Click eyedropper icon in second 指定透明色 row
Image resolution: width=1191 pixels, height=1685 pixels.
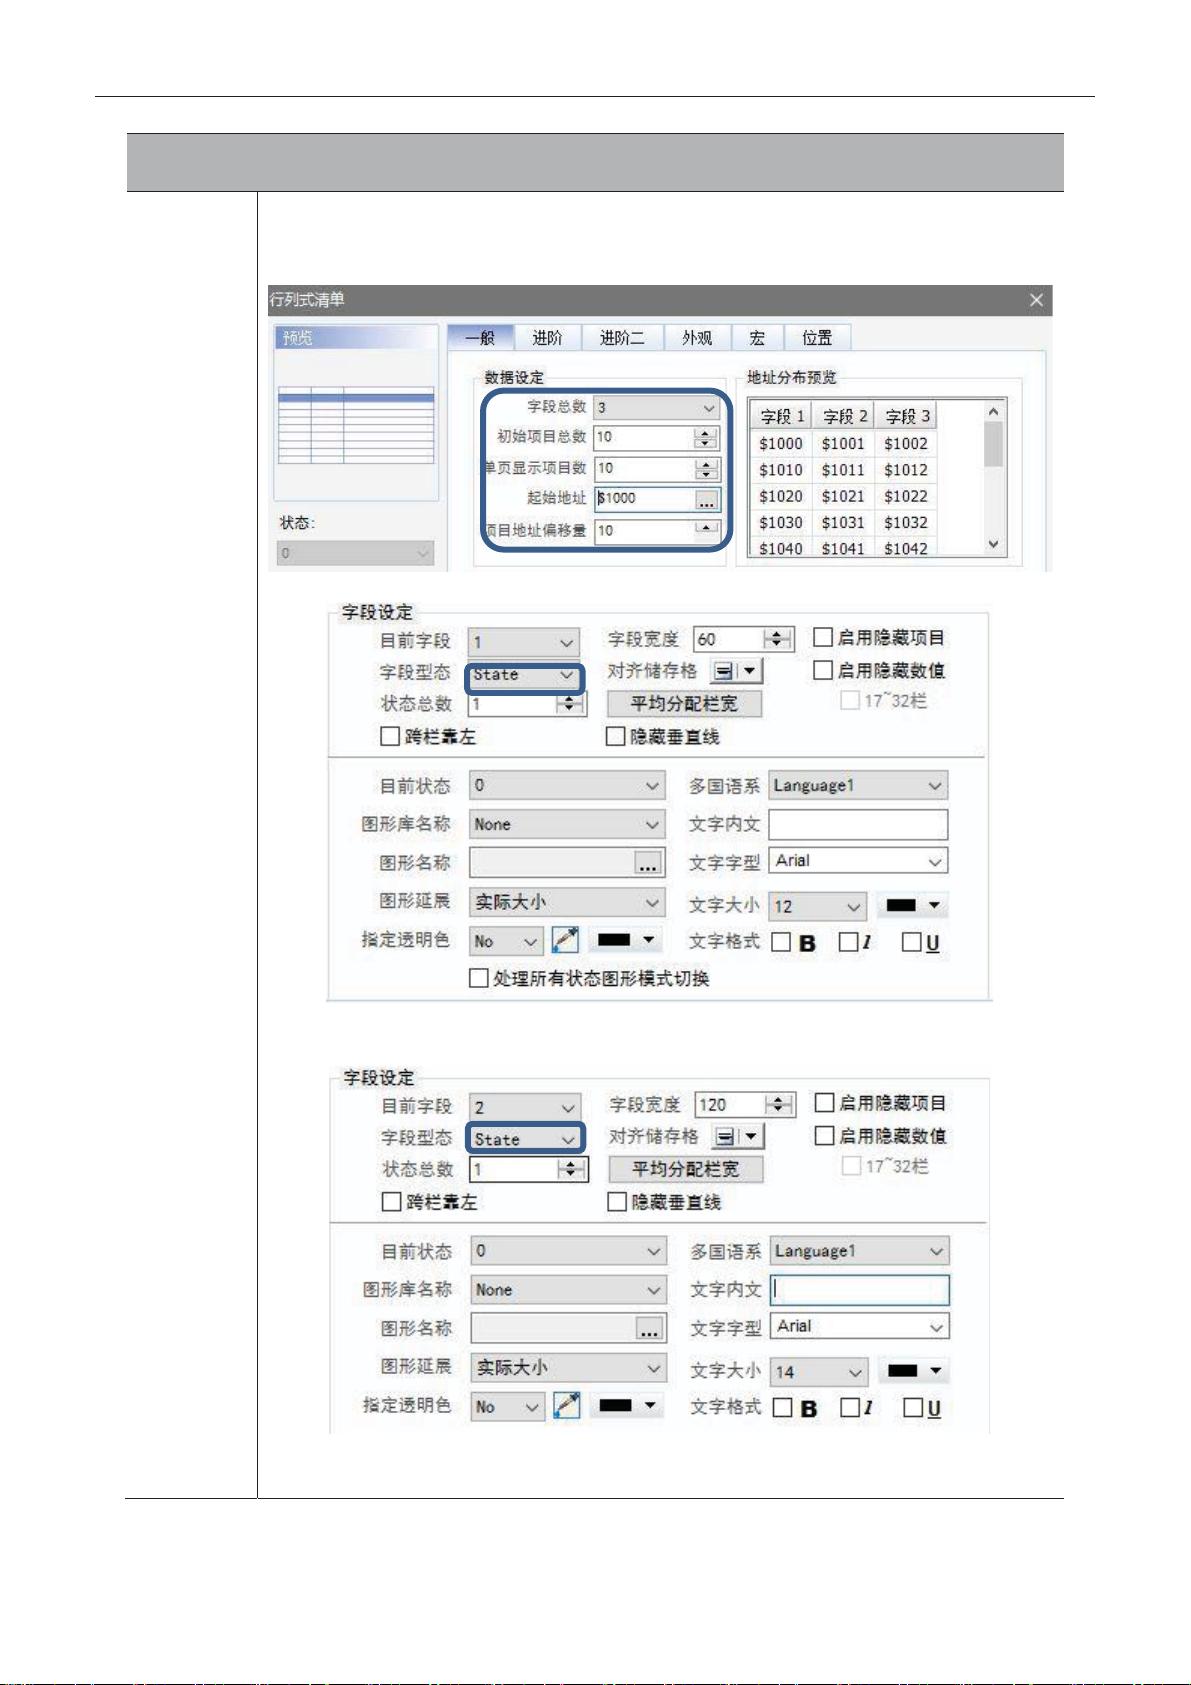click(x=567, y=1406)
